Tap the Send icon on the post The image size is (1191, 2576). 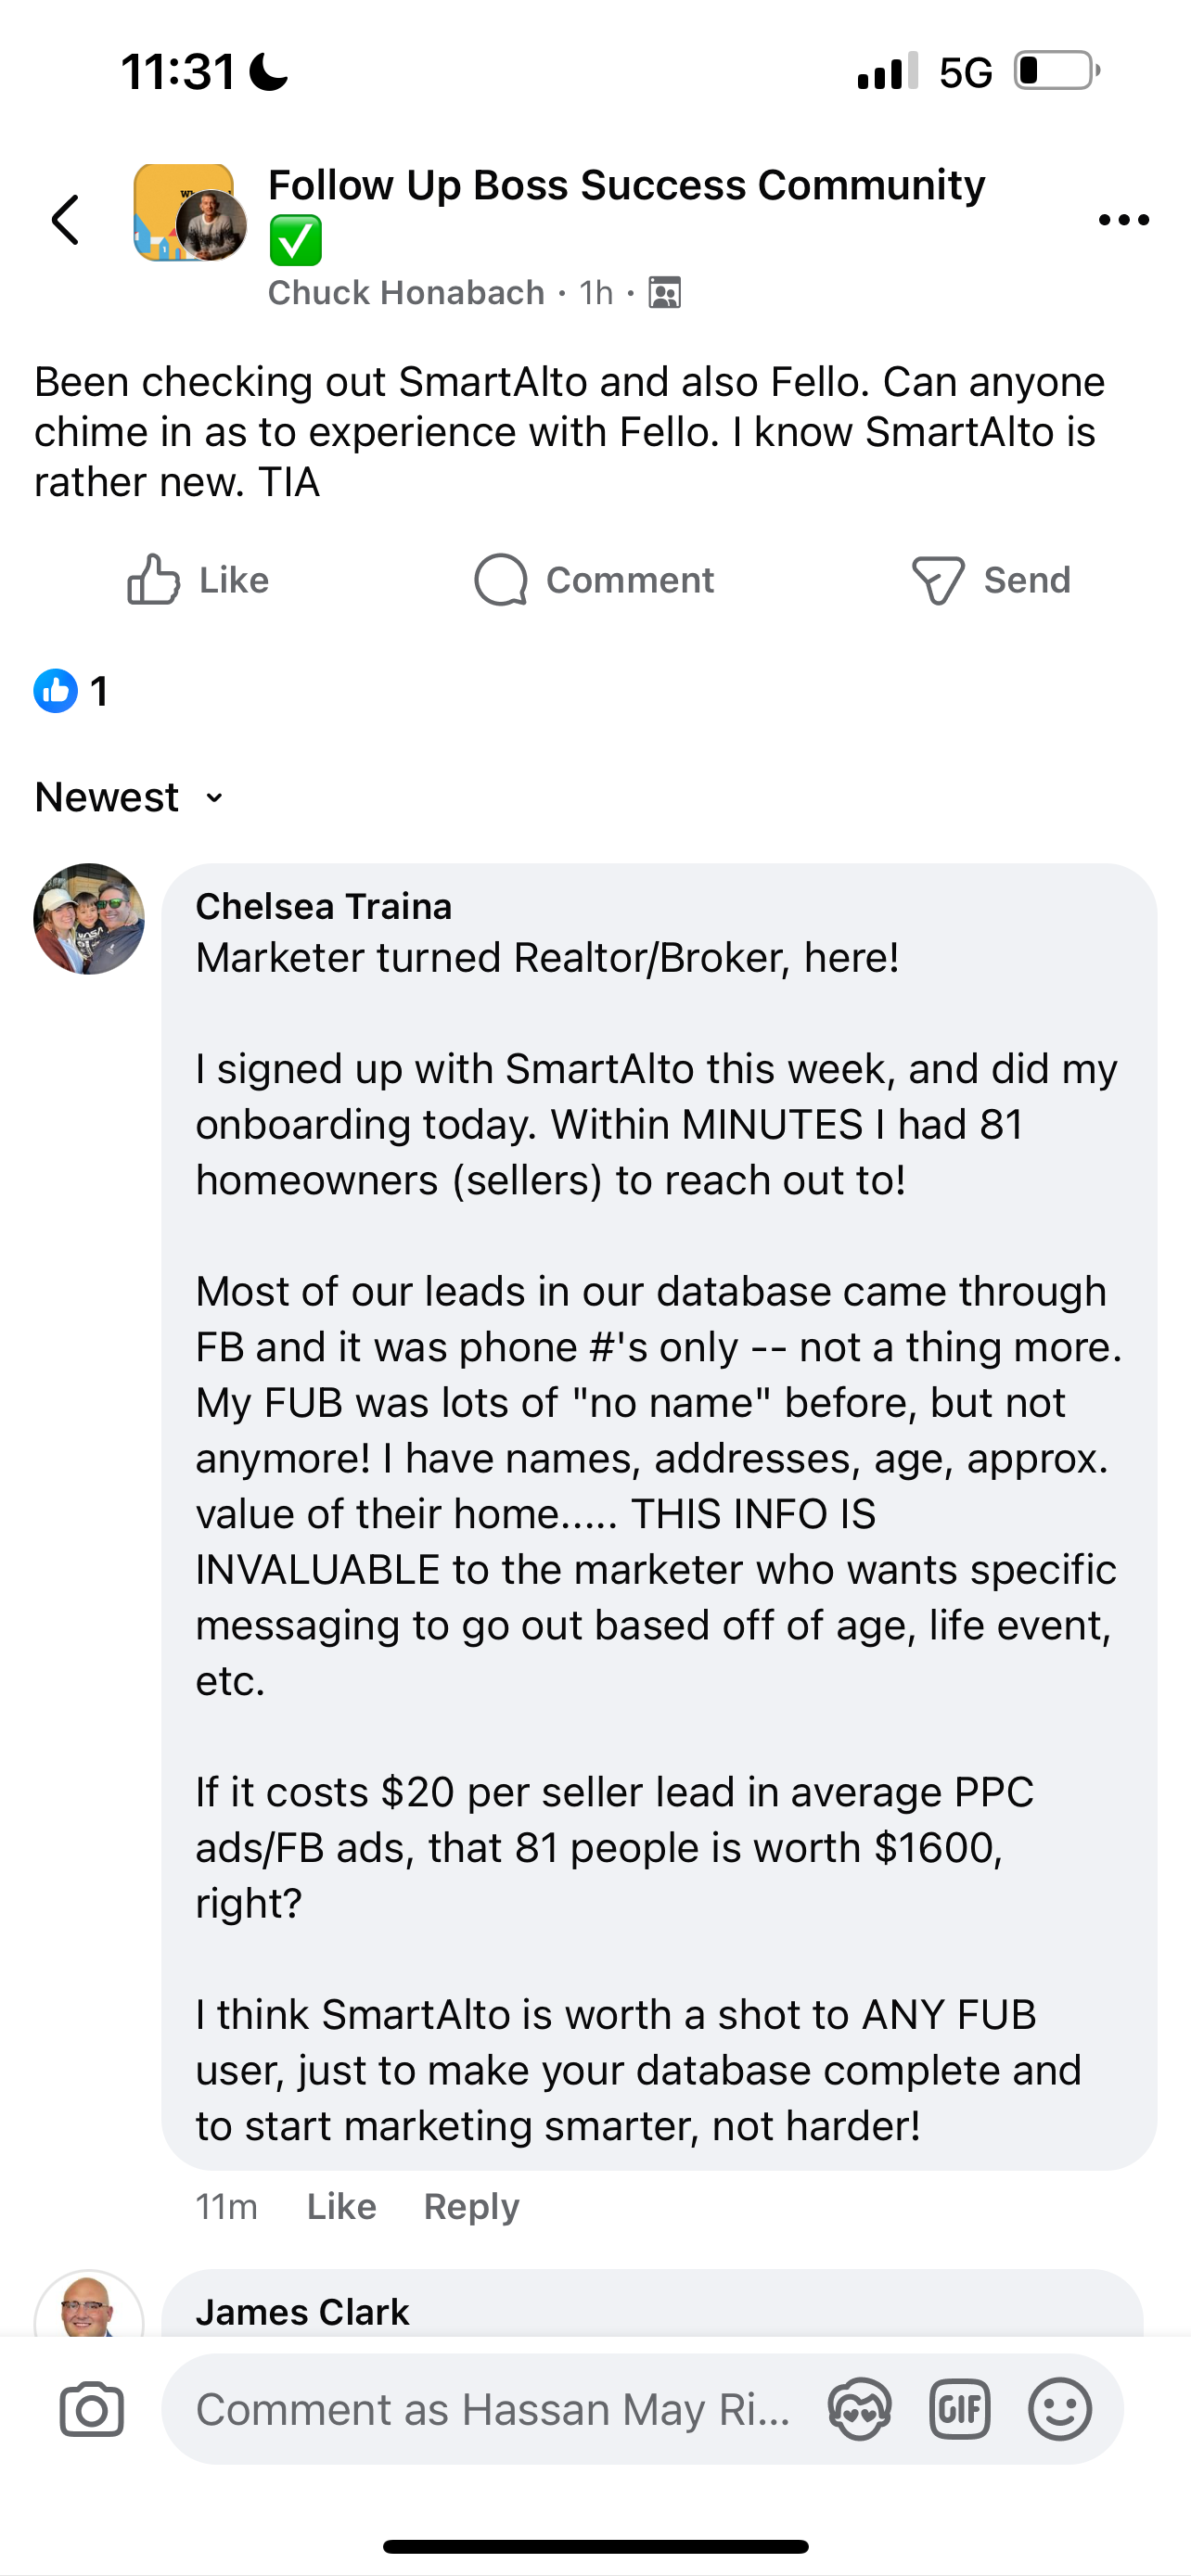tap(938, 580)
